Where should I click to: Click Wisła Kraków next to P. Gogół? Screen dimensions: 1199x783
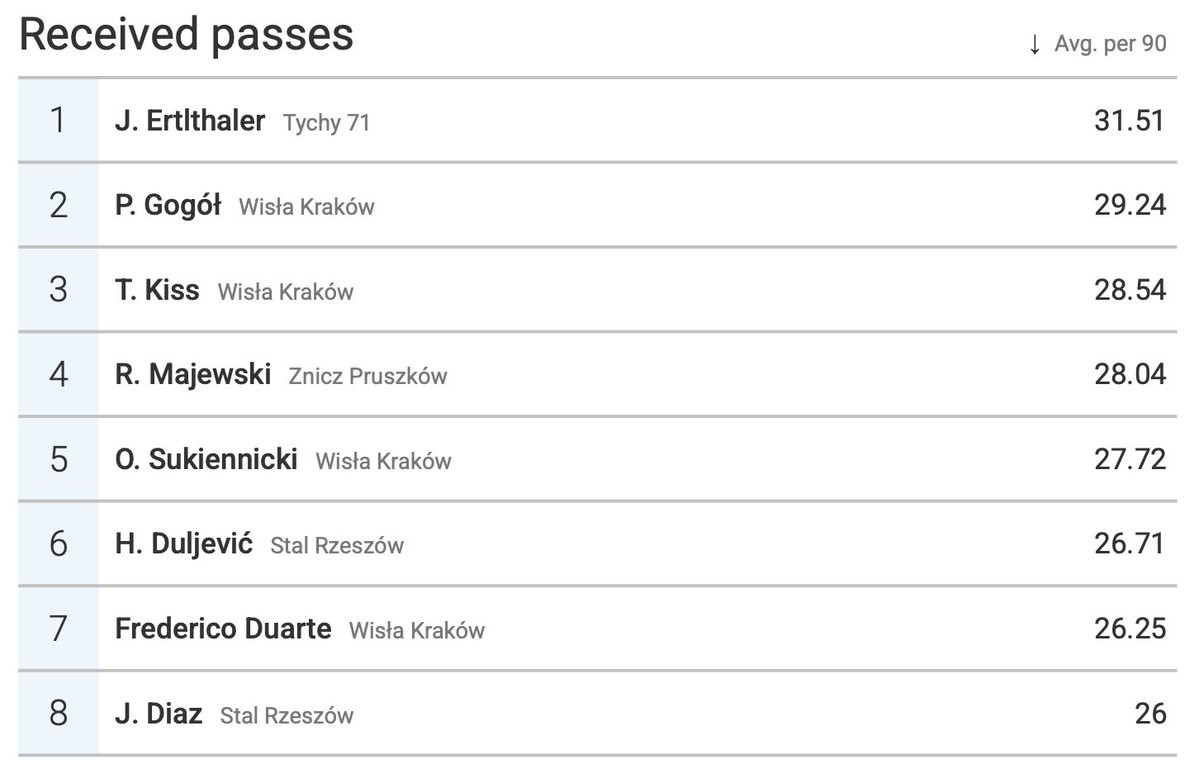coord(307,207)
